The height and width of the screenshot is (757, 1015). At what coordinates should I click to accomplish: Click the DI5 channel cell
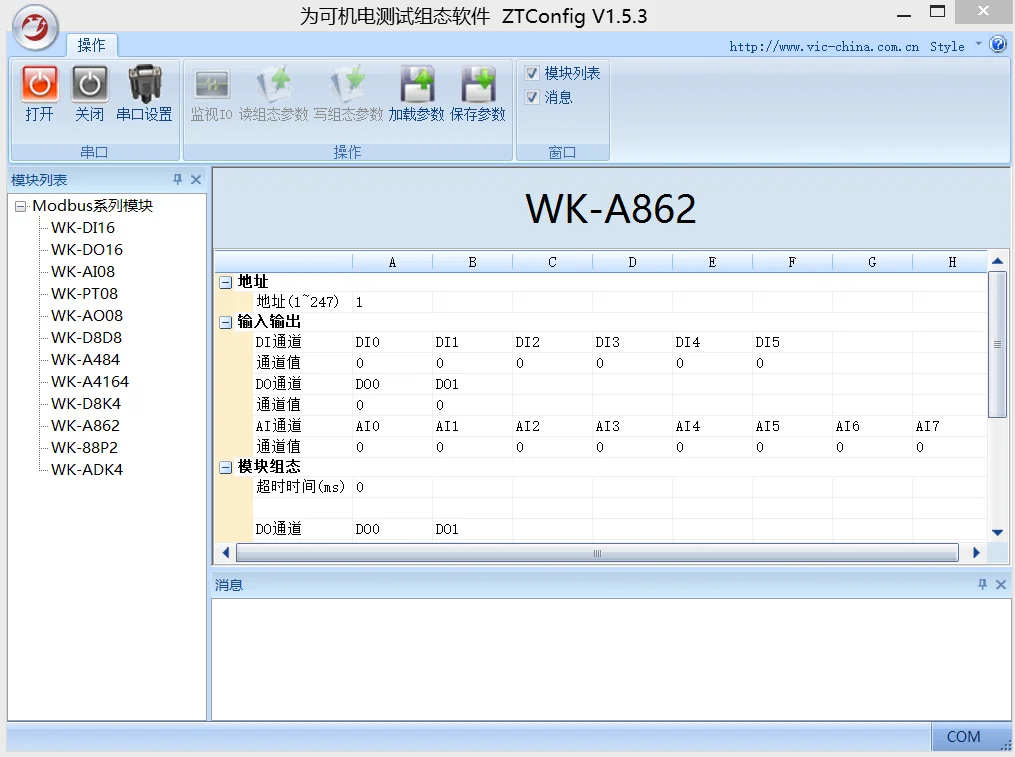792,342
